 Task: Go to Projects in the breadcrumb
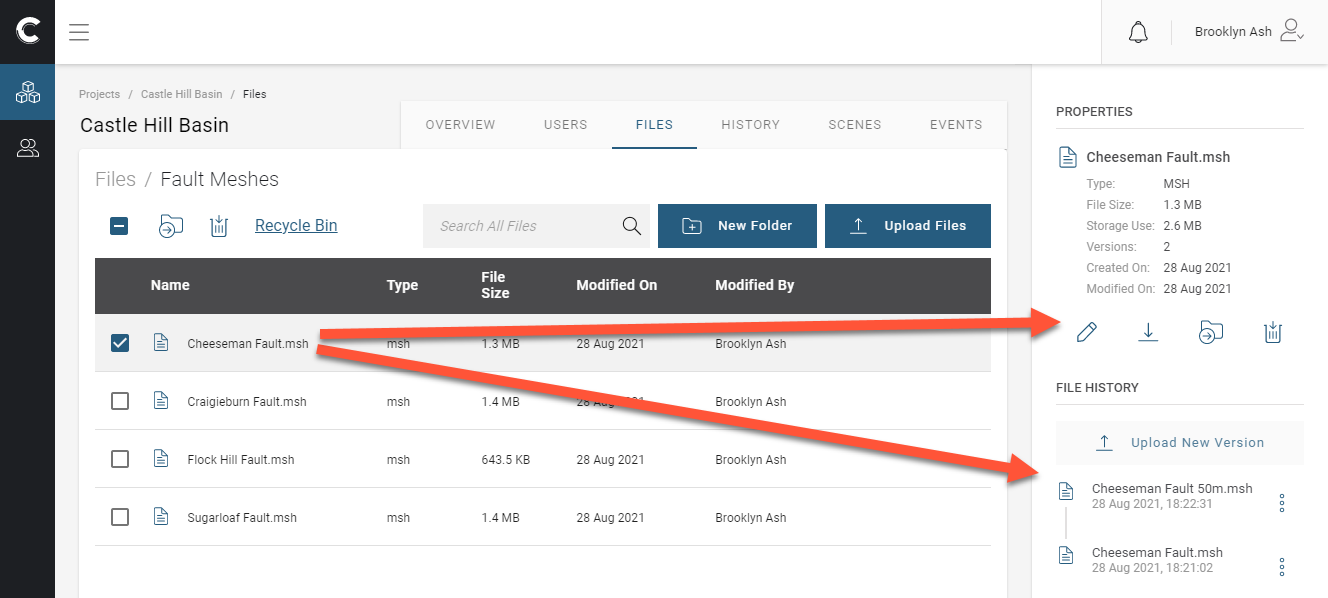(x=100, y=94)
